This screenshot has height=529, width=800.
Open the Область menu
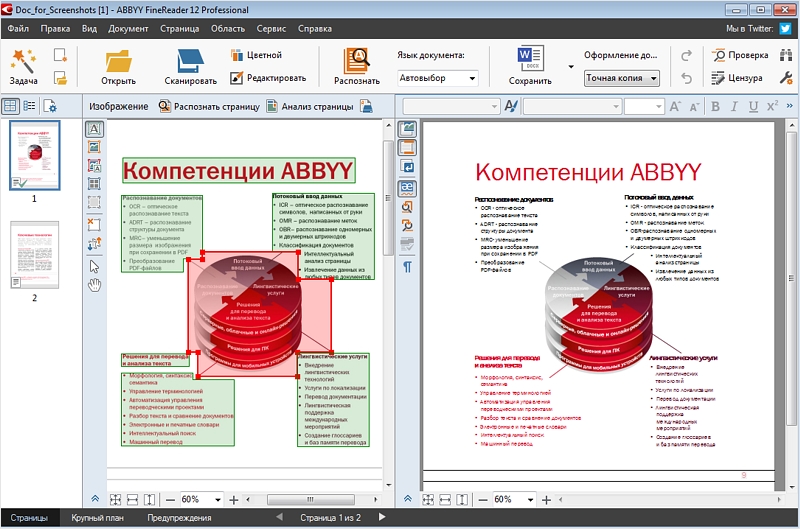228,29
